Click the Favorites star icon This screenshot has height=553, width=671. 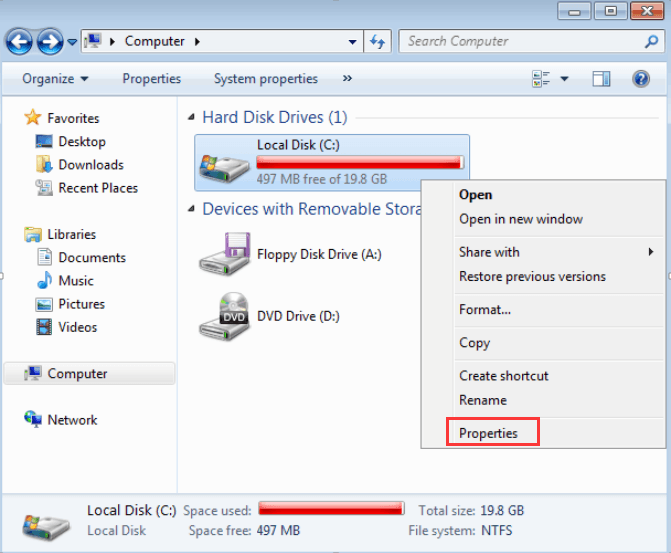pos(33,117)
